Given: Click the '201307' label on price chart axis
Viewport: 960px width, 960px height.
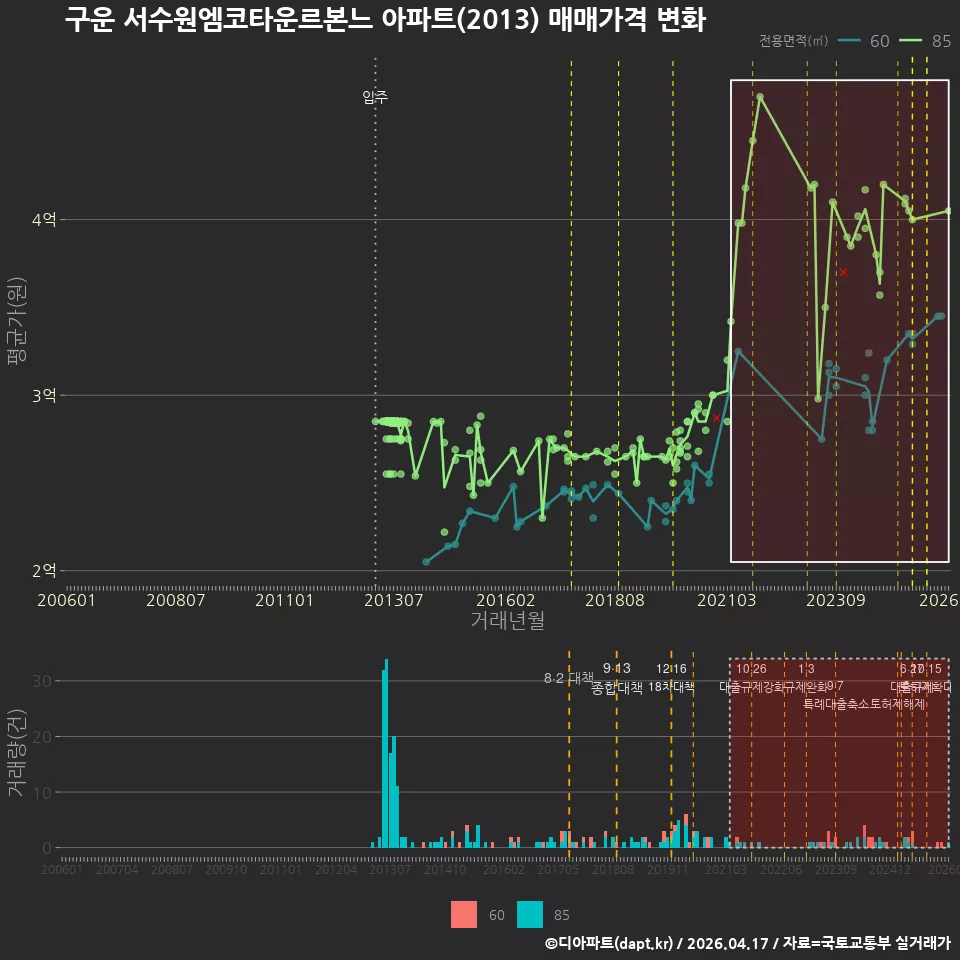Looking at the screenshot, I should tap(393, 600).
